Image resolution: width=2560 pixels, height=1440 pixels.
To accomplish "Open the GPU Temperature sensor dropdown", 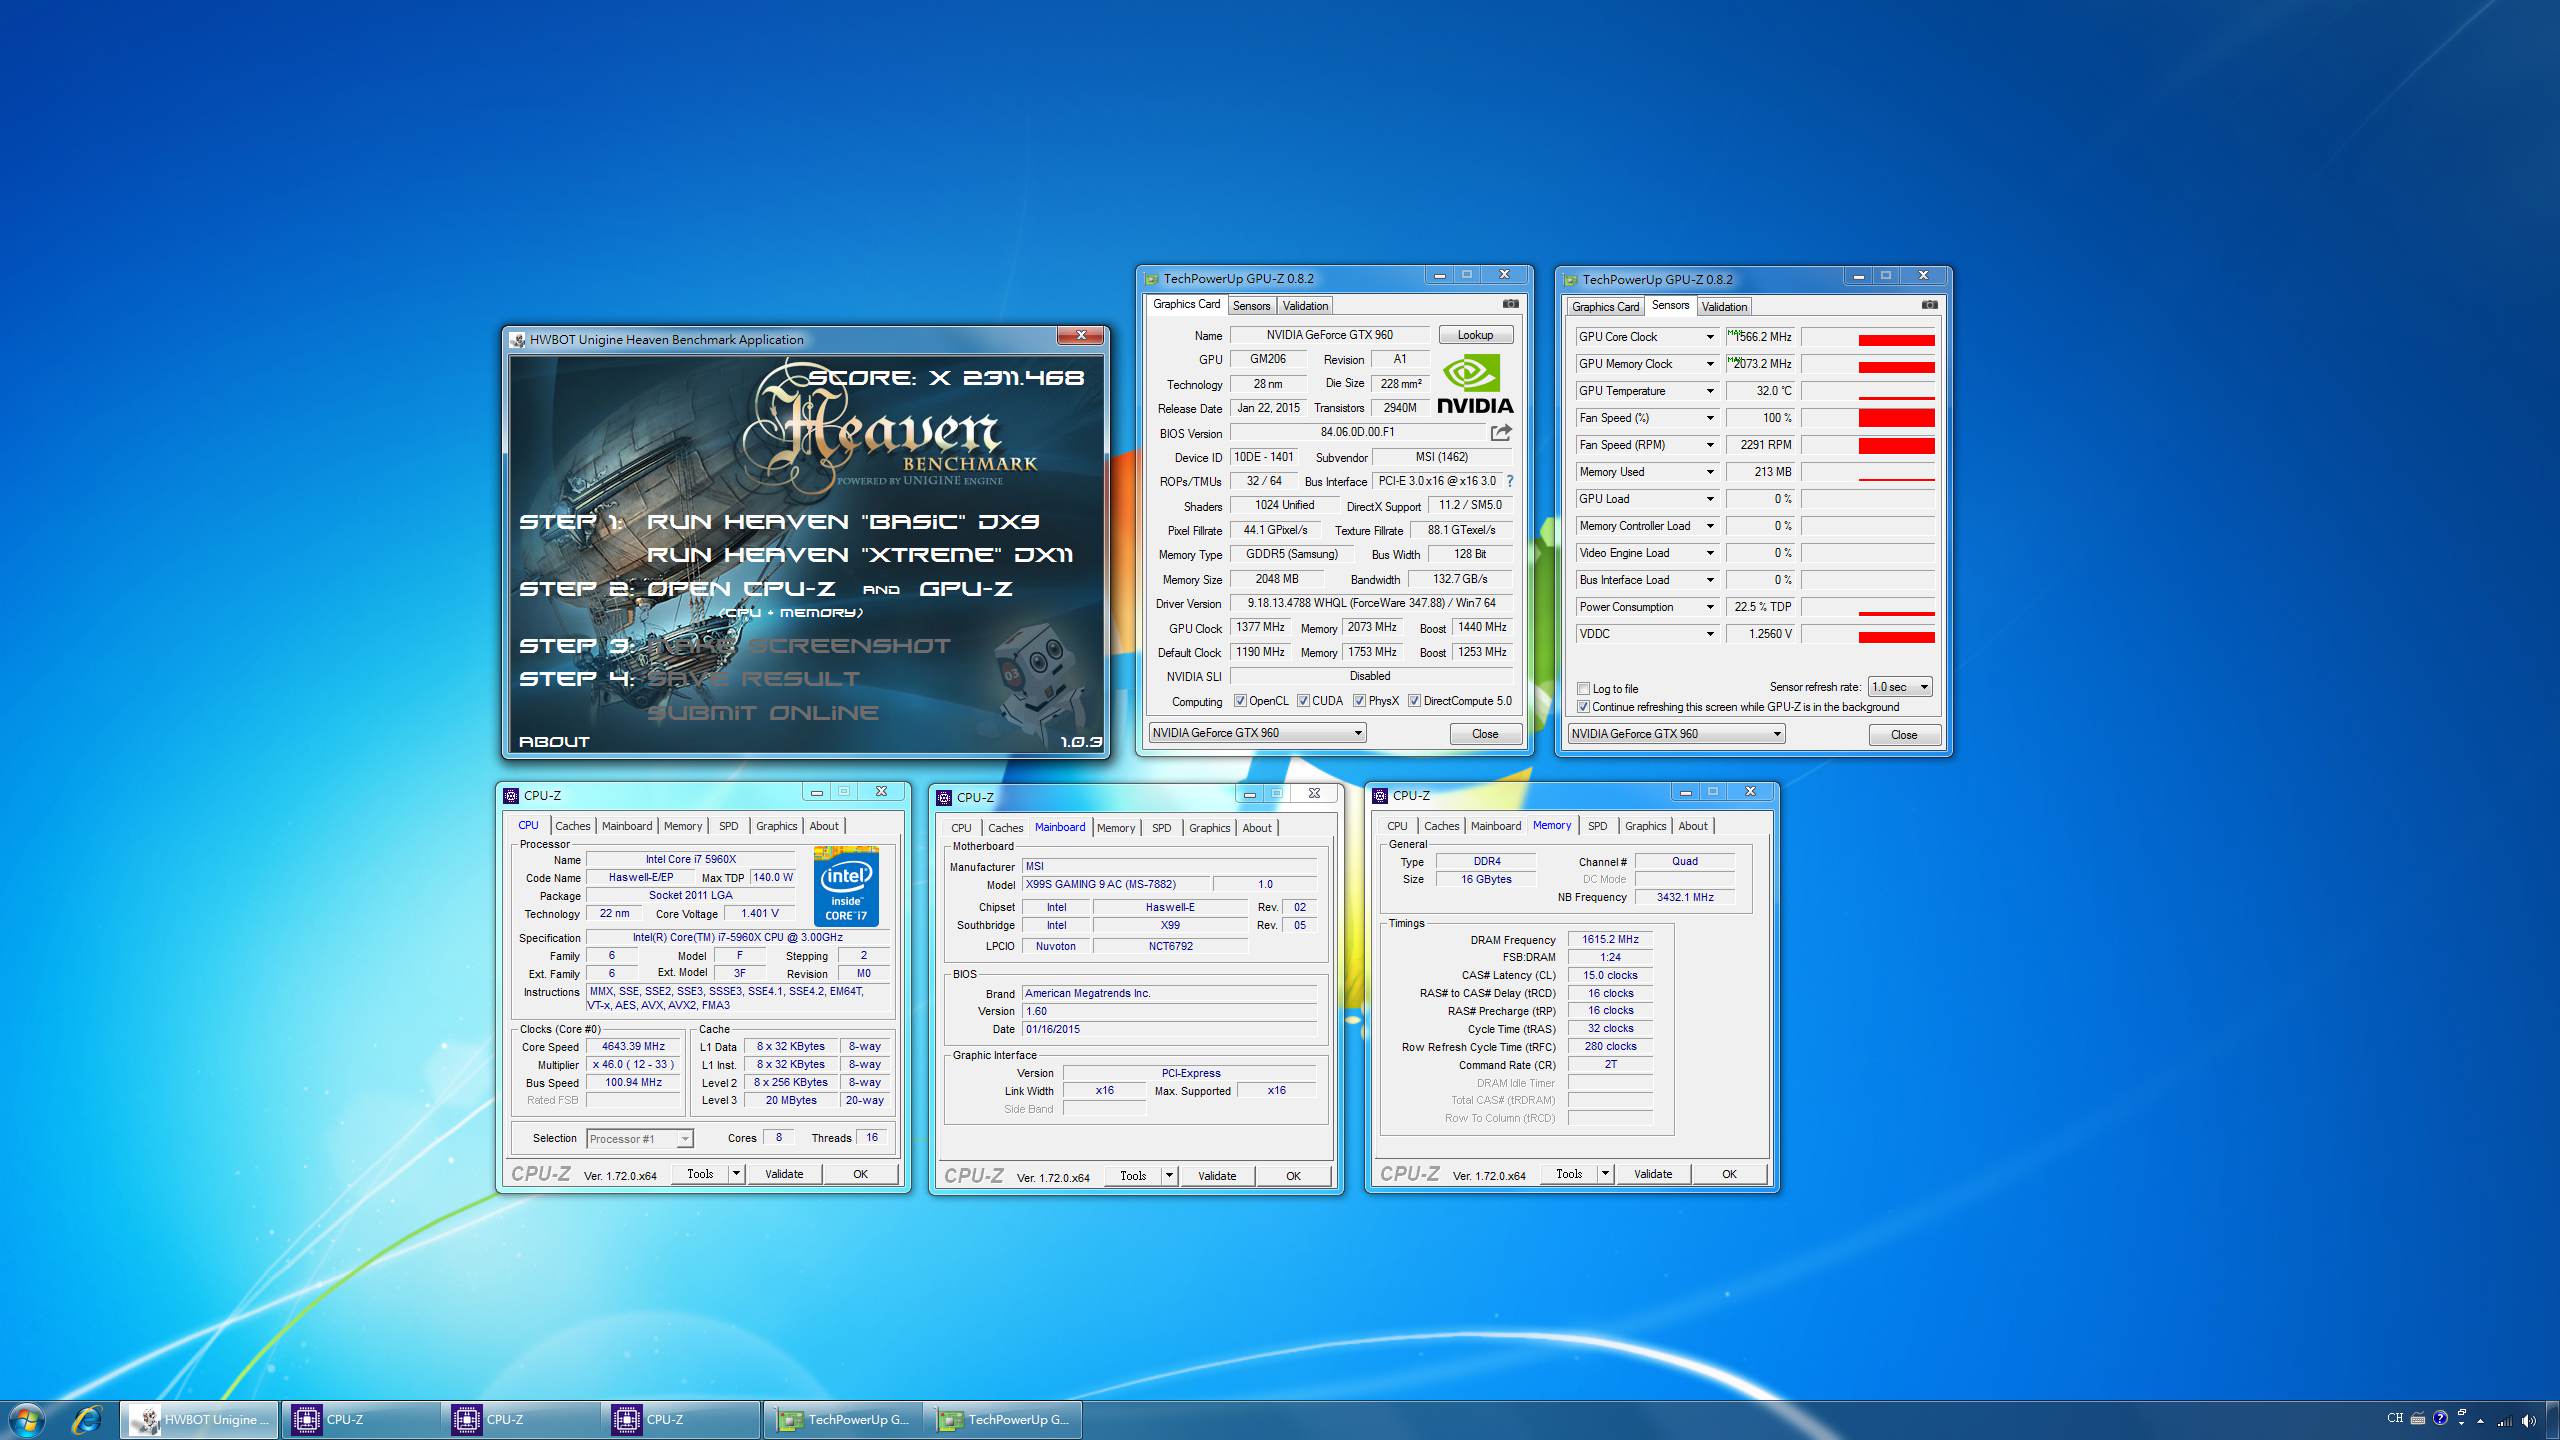I will [1710, 391].
